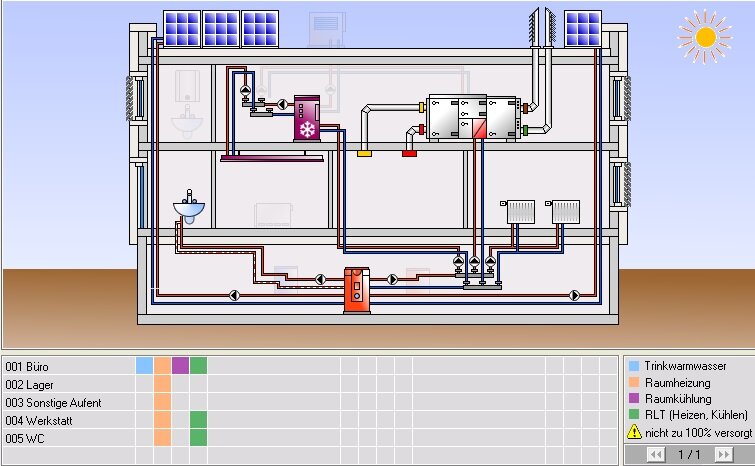Click the pump right of the boiler
Viewport: 755px width, 466px height.
[392, 279]
